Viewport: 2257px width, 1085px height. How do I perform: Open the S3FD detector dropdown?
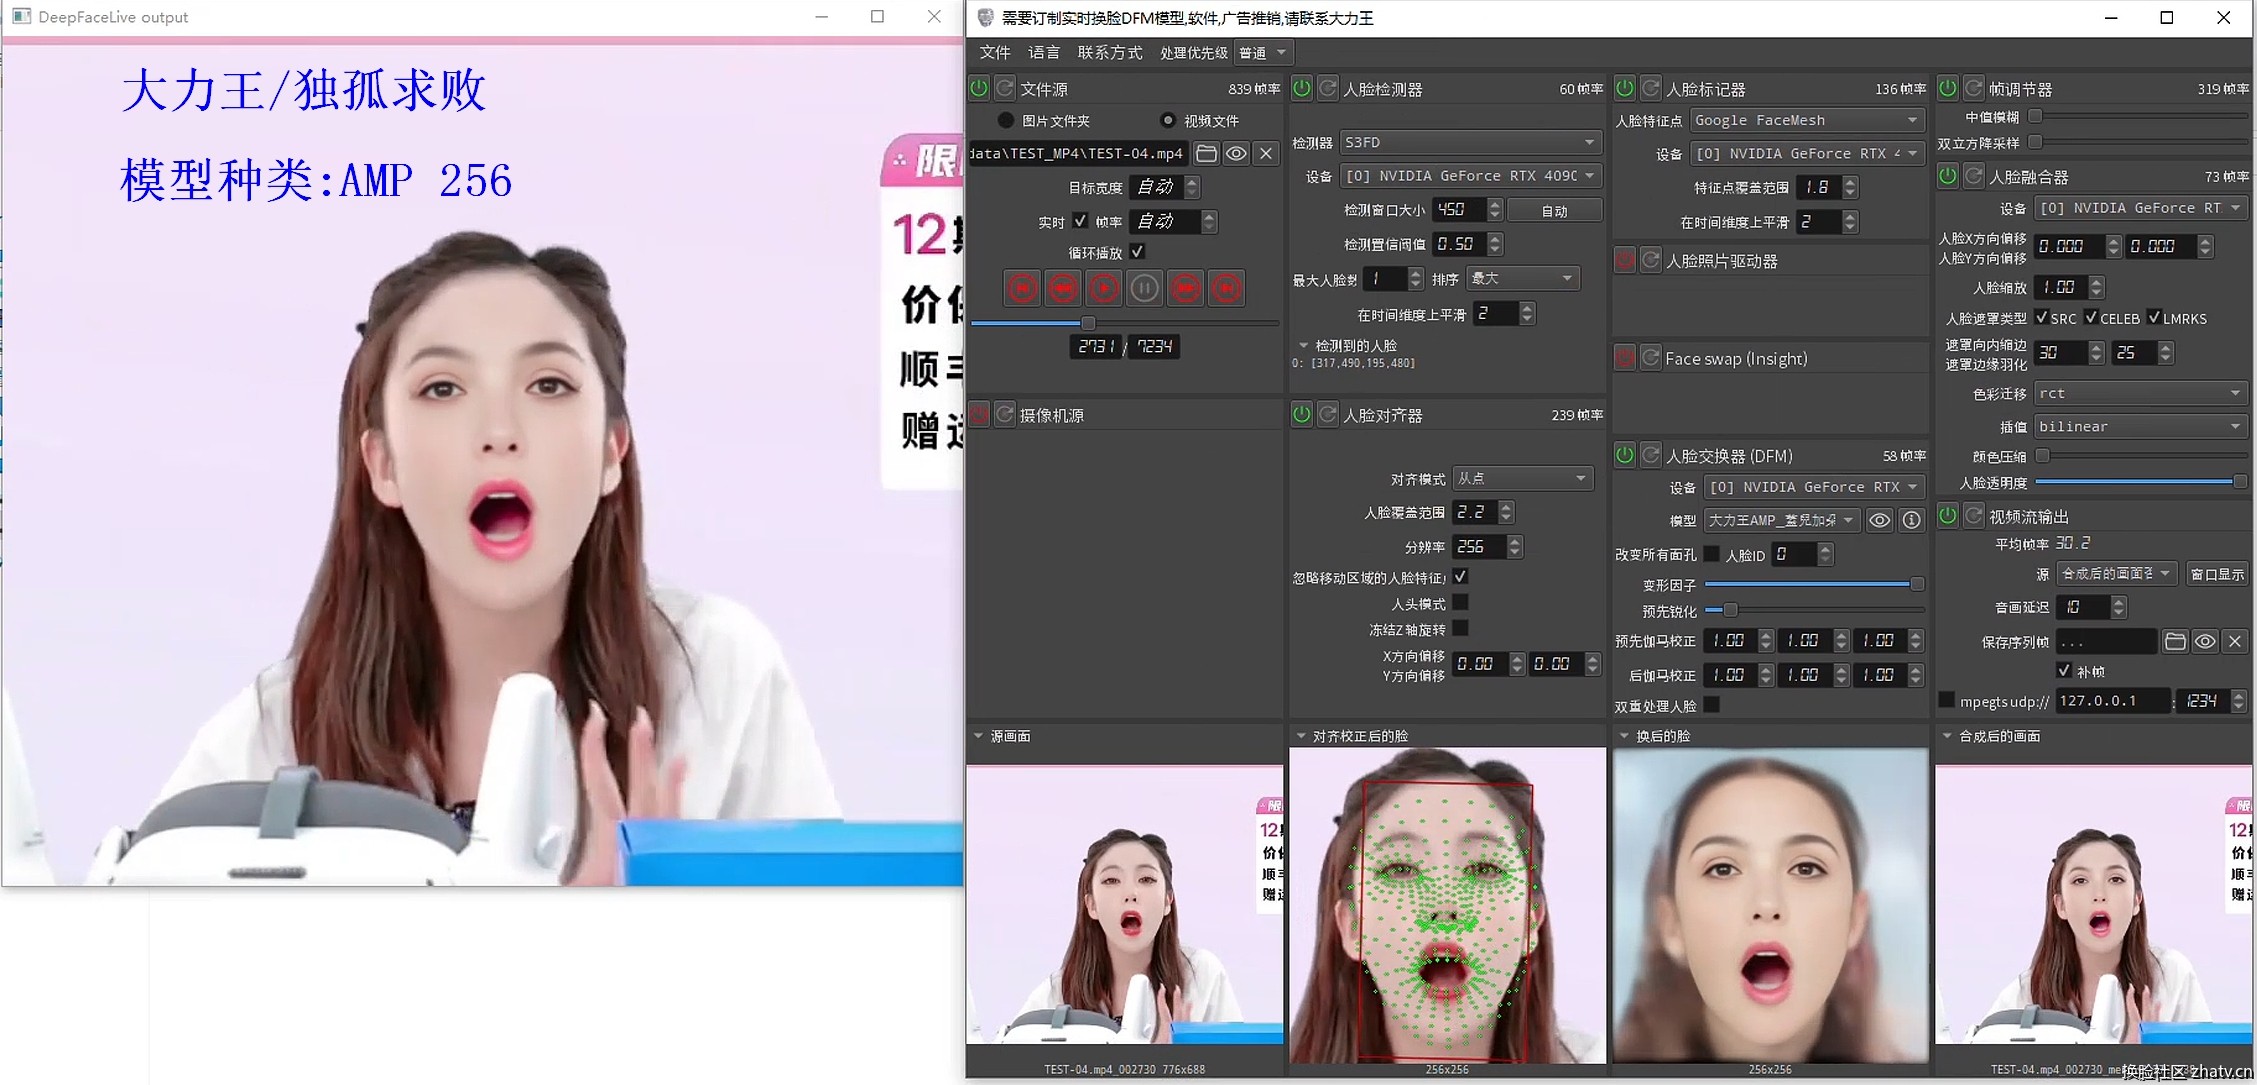coord(1469,142)
